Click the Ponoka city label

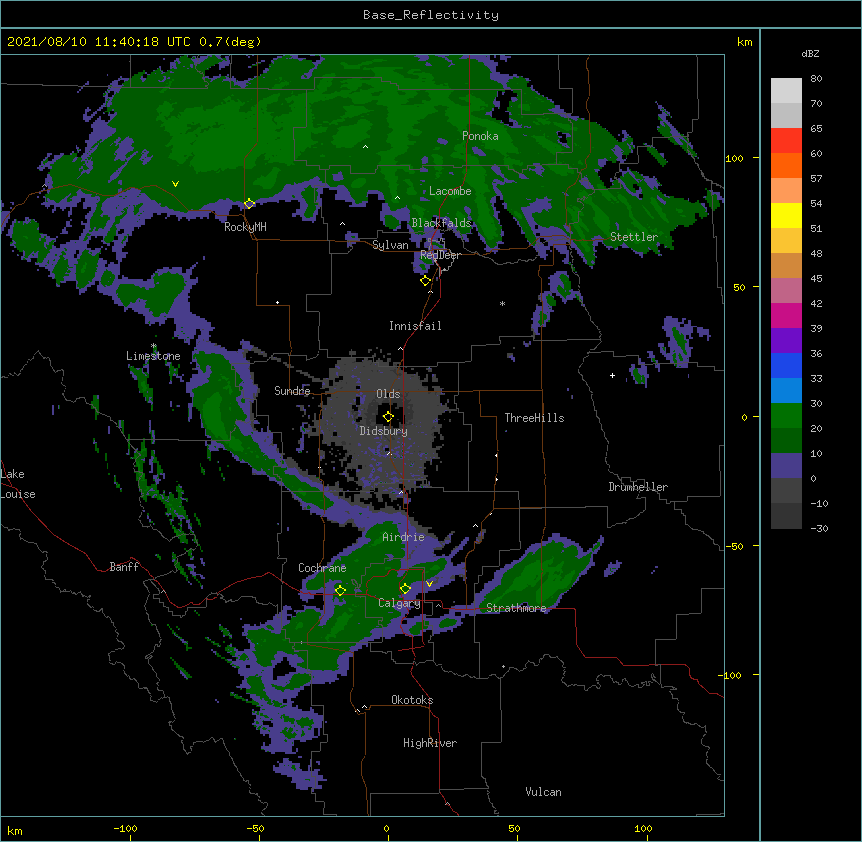tap(480, 136)
